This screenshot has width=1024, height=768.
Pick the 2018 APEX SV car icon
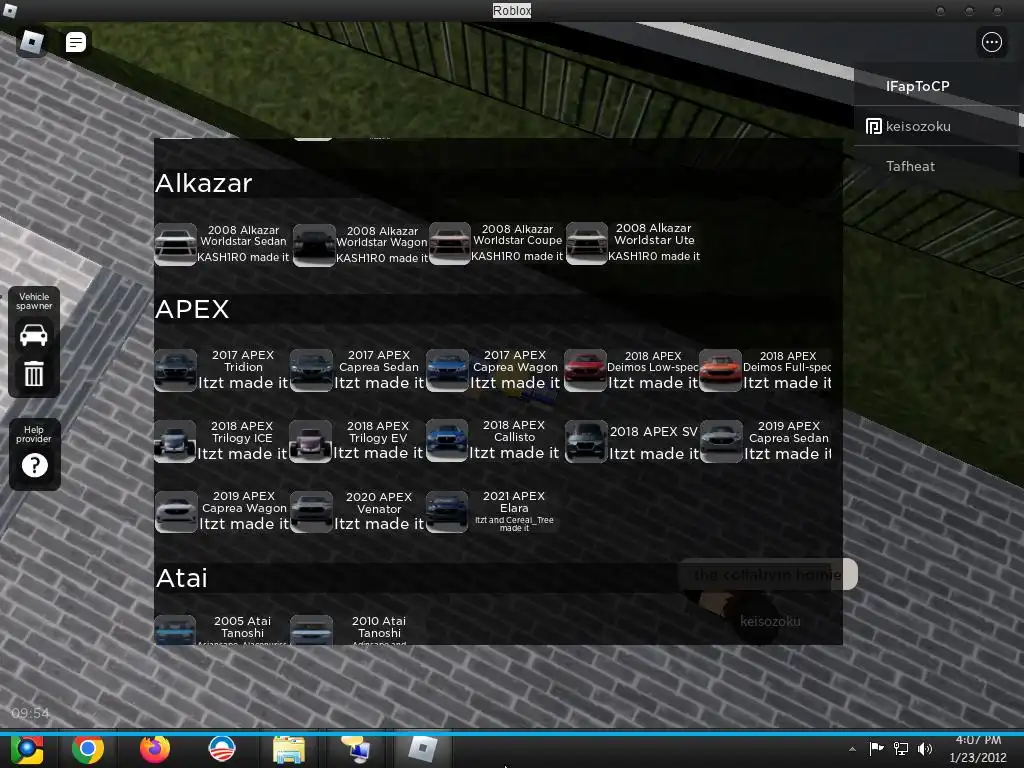(586, 441)
